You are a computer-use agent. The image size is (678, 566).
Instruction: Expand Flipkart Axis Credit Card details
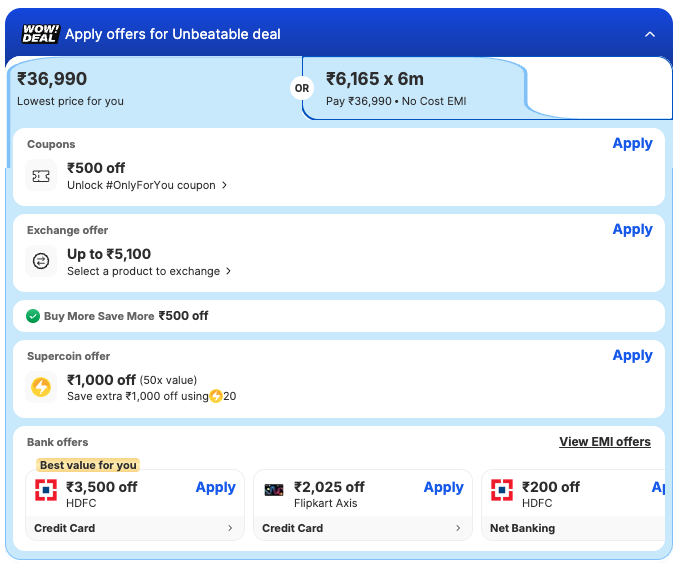click(x=458, y=528)
